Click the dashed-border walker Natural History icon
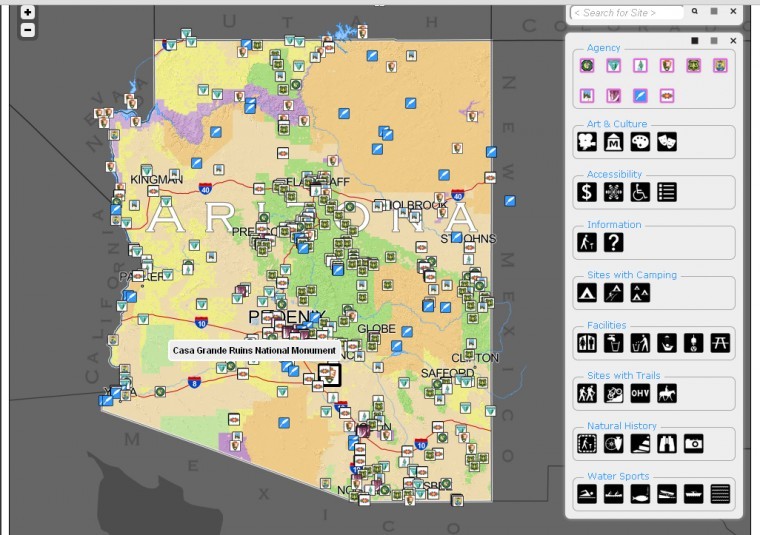This screenshot has width=760, height=535. [587, 444]
